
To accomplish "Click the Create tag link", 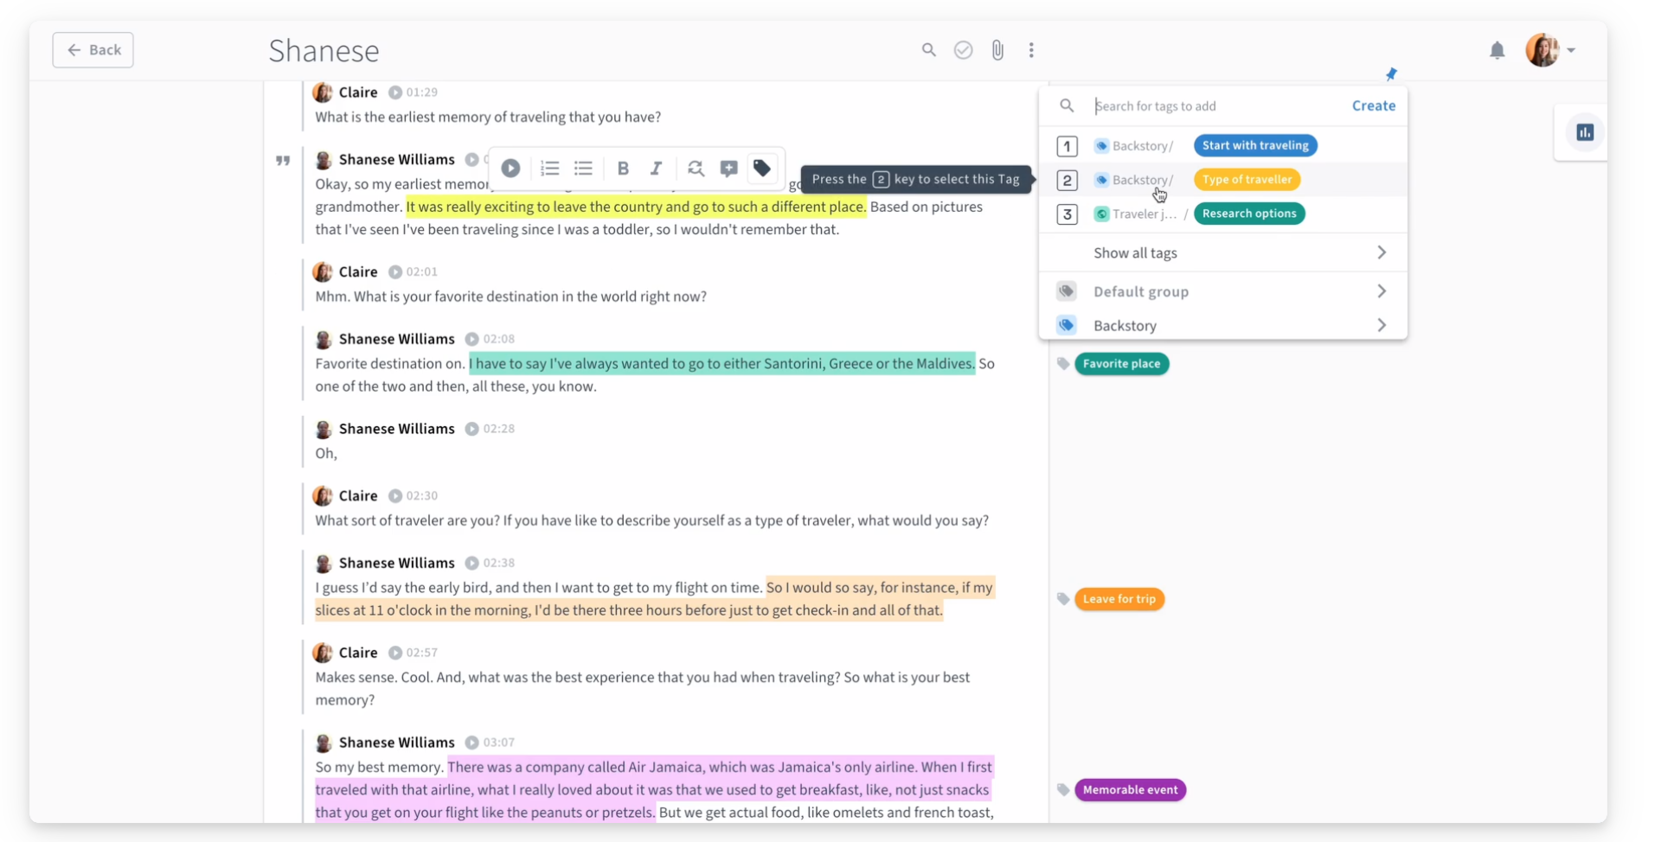I will (1373, 106).
